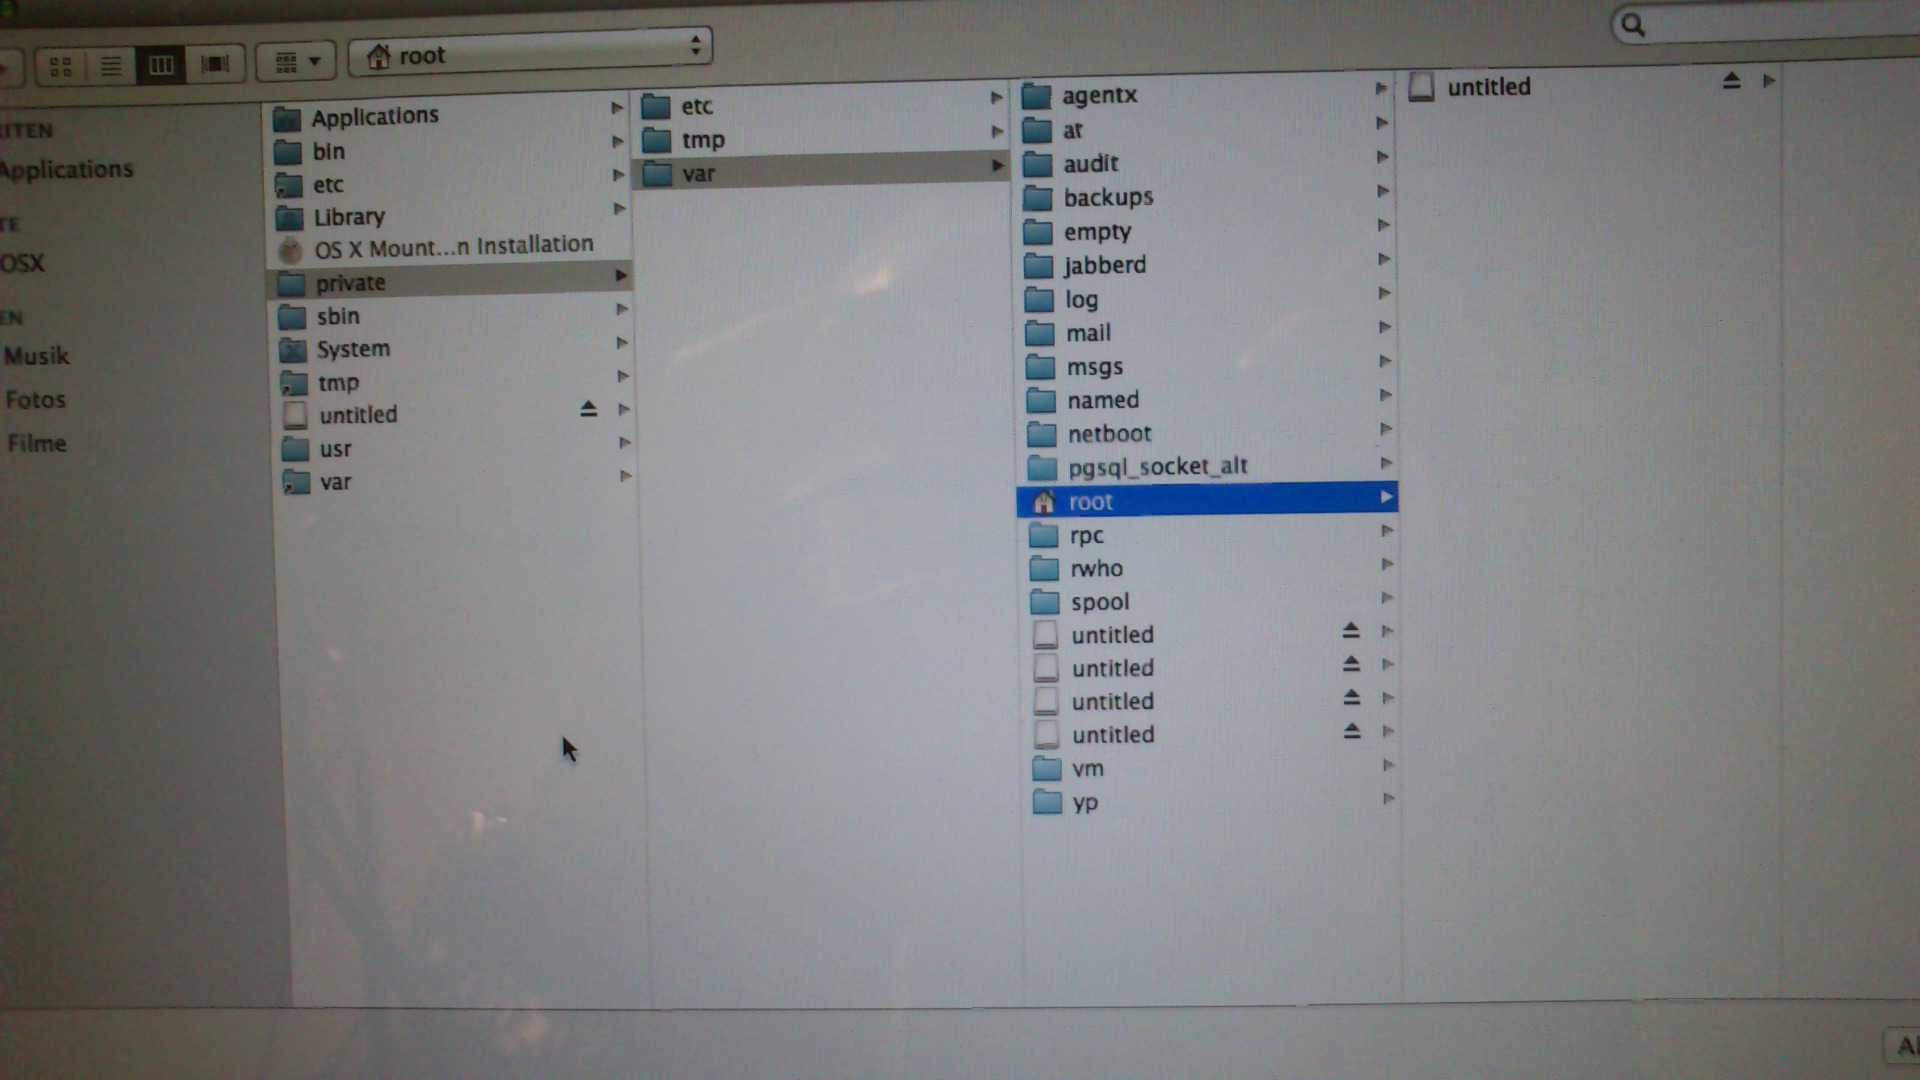Click the root user home folder icon
1920x1080 pixels.
coord(1043,498)
